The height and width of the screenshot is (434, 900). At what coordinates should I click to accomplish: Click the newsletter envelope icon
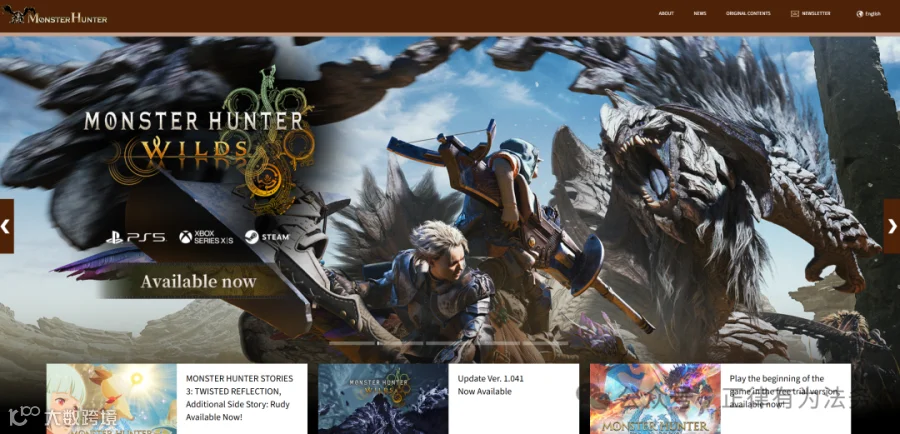794,13
